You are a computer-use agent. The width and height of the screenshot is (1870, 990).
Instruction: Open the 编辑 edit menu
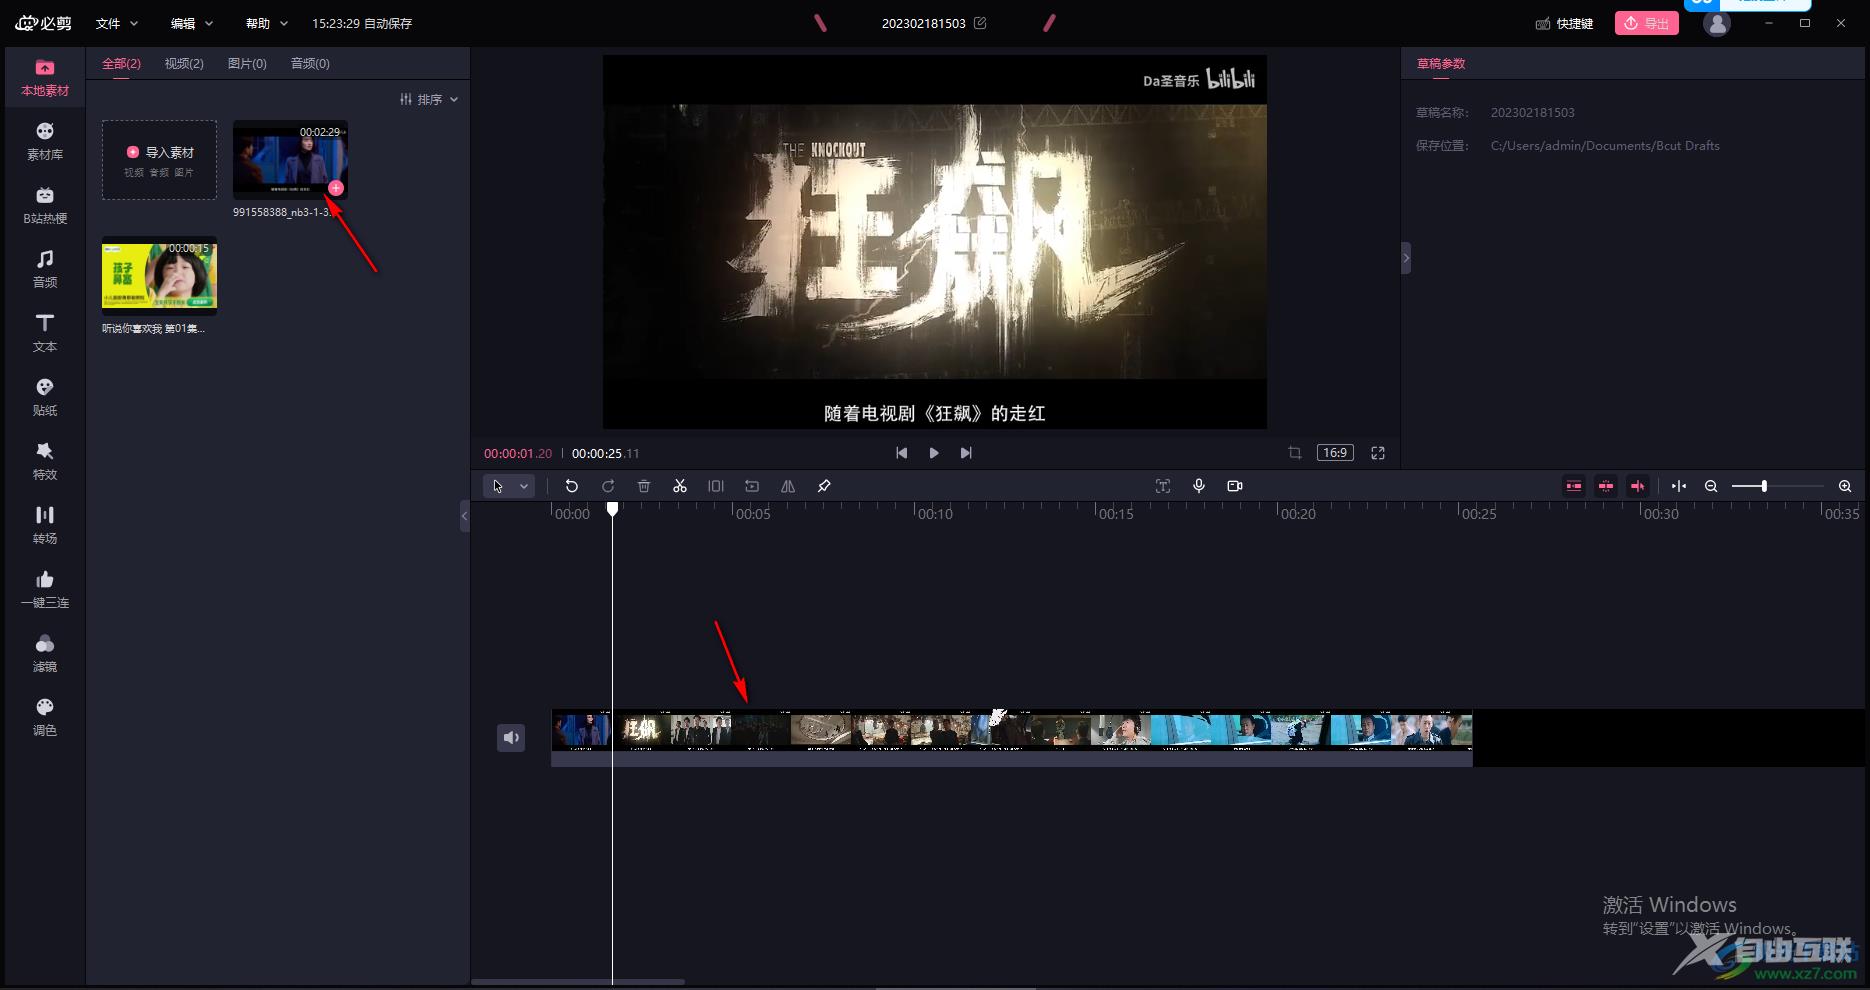(192, 23)
